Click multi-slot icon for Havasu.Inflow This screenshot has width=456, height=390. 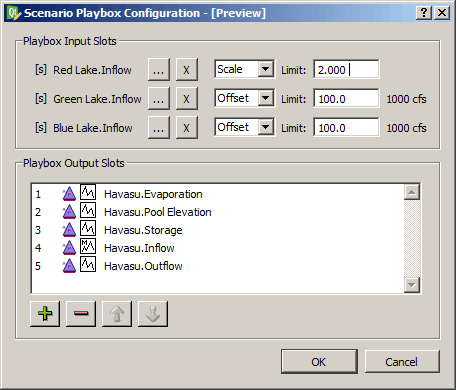coord(88,247)
